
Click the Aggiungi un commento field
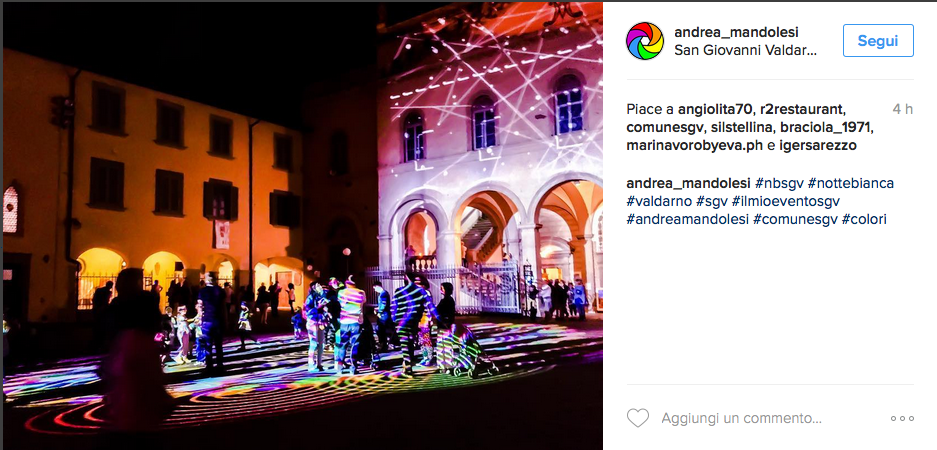coord(741,418)
